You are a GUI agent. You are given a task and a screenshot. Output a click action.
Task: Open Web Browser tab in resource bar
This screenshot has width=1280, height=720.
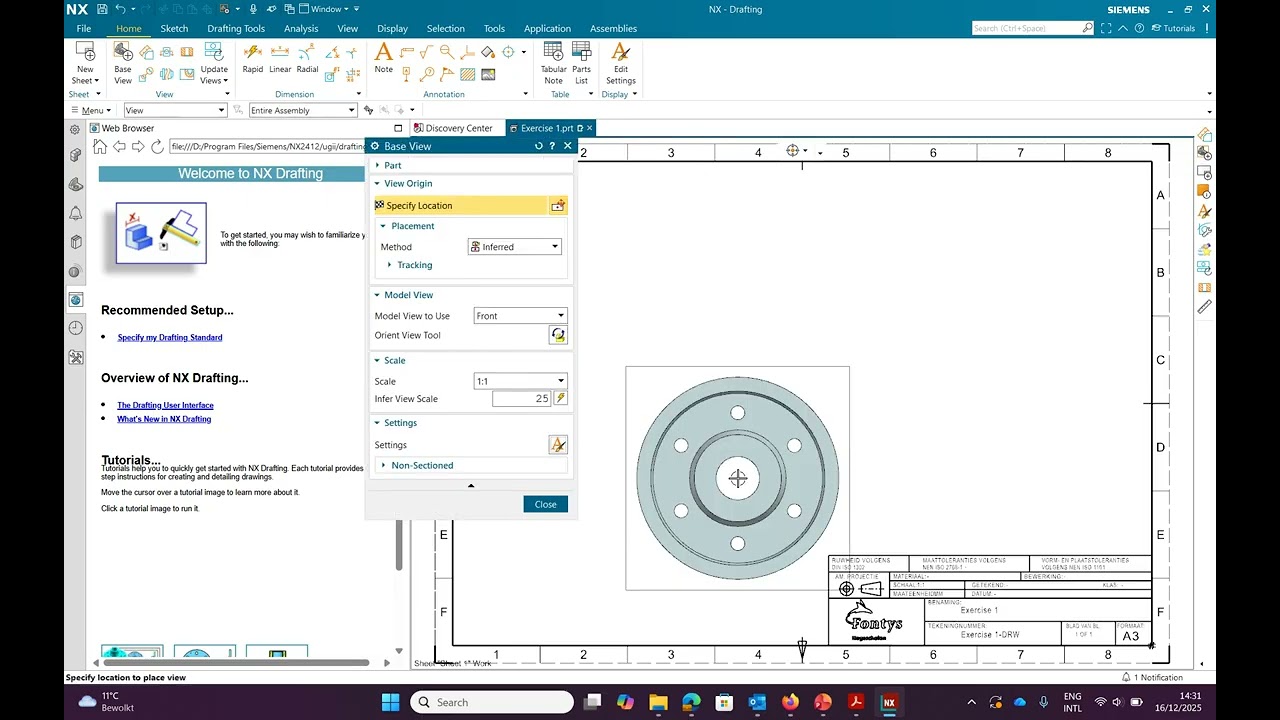click(x=76, y=300)
